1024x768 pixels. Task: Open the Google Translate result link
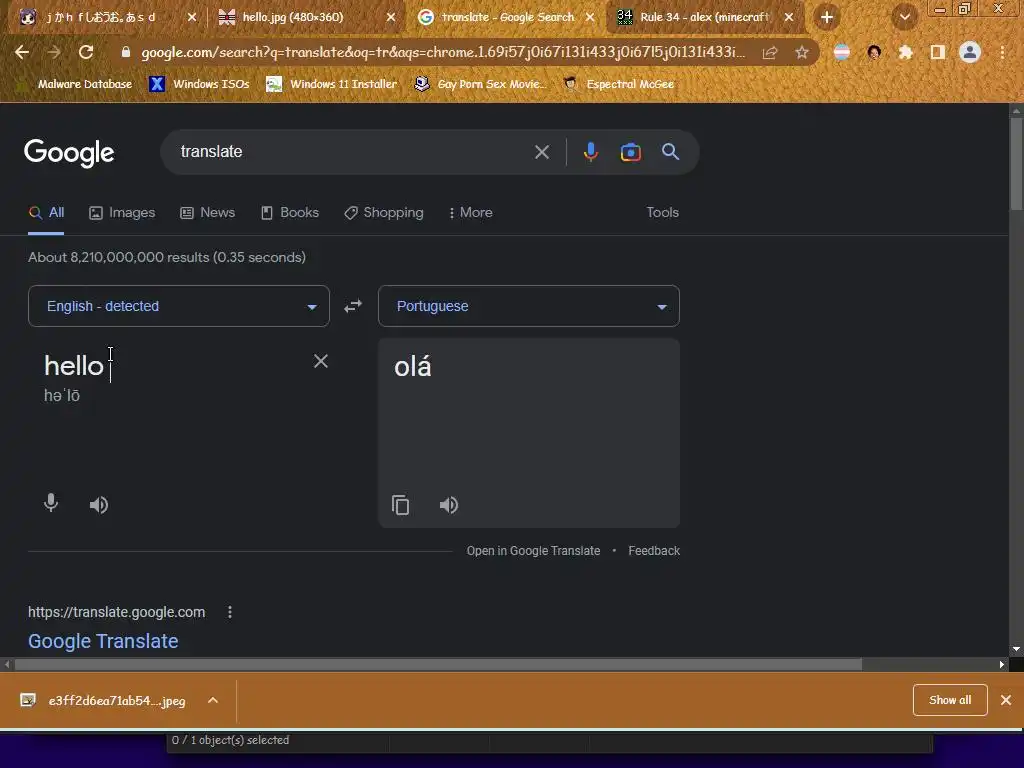click(103, 641)
